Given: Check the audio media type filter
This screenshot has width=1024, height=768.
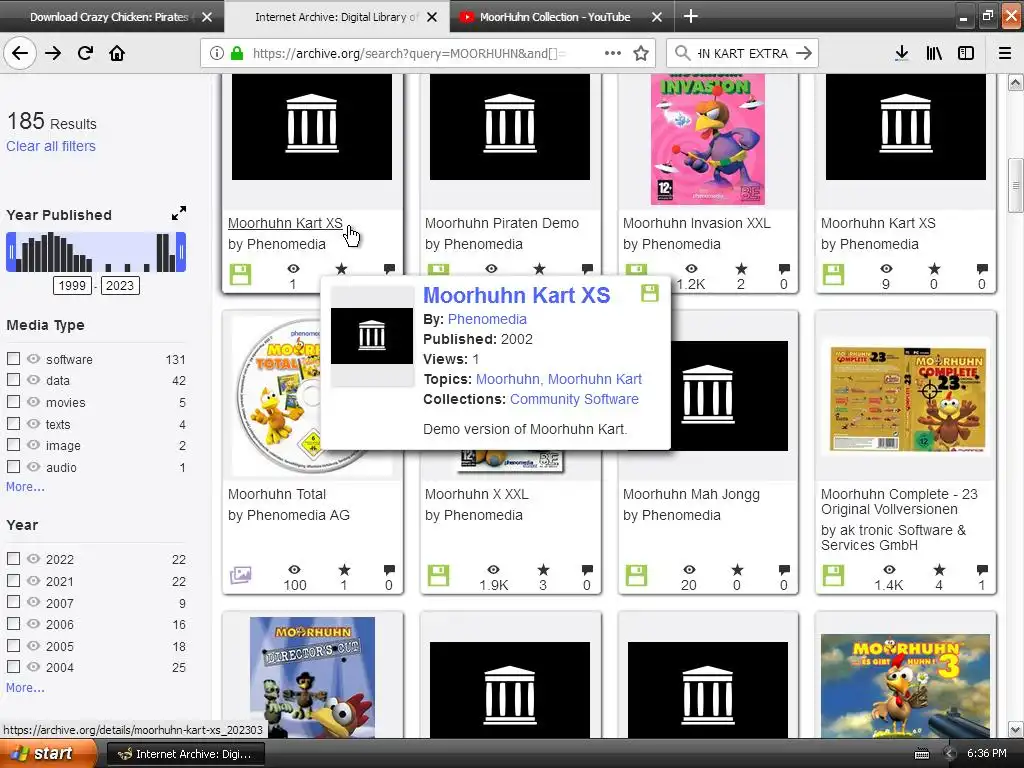Looking at the screenshot, I should pyautogui.click(x=13, y=466).
